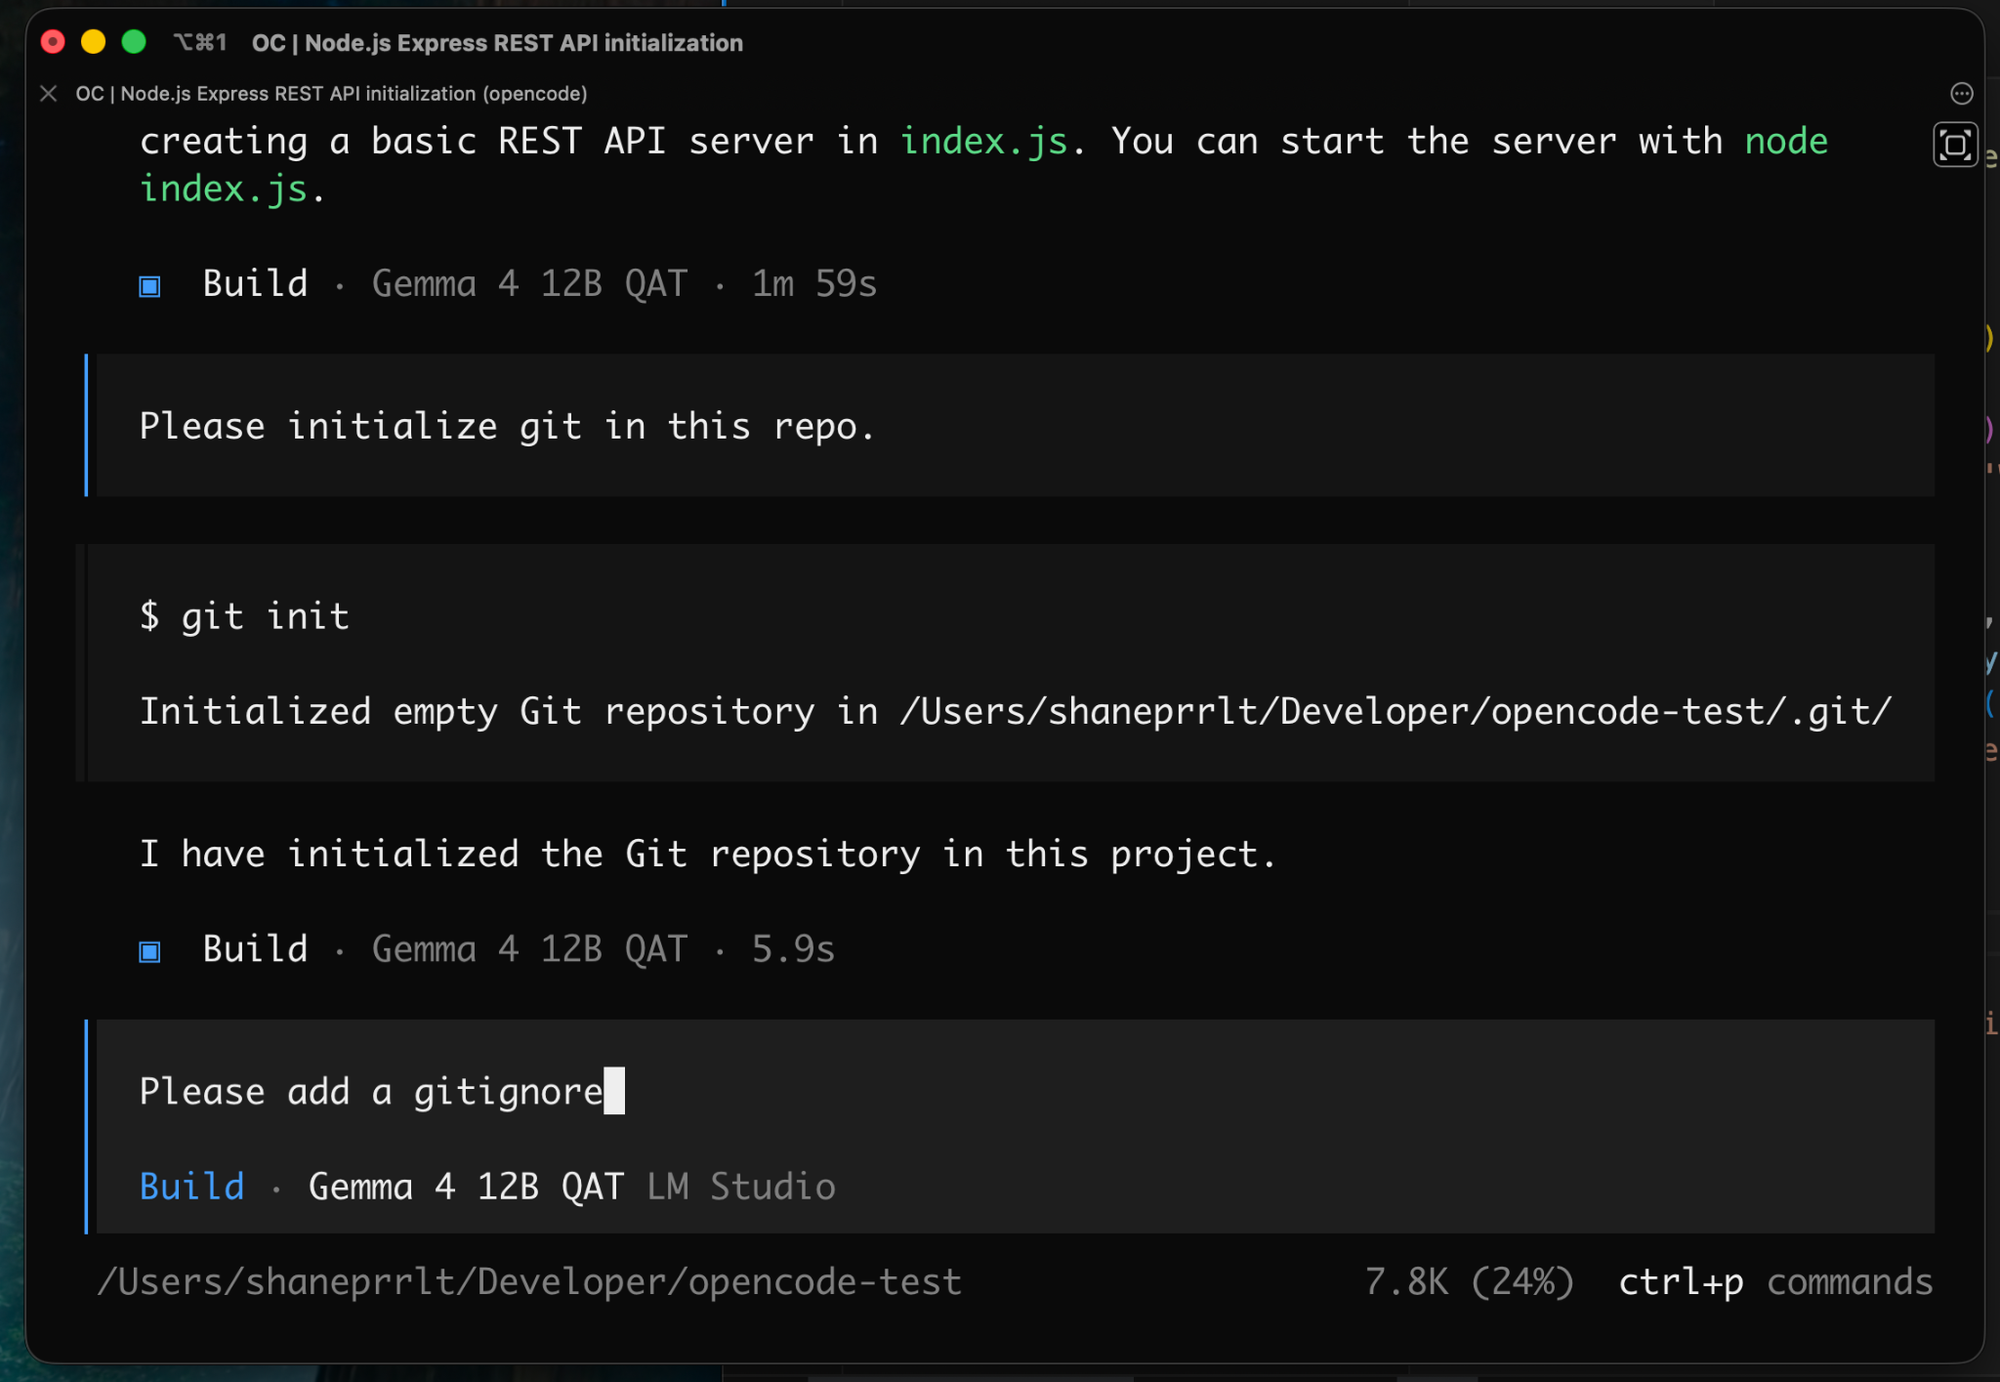Click the green zoom window button

click(134, 42)
